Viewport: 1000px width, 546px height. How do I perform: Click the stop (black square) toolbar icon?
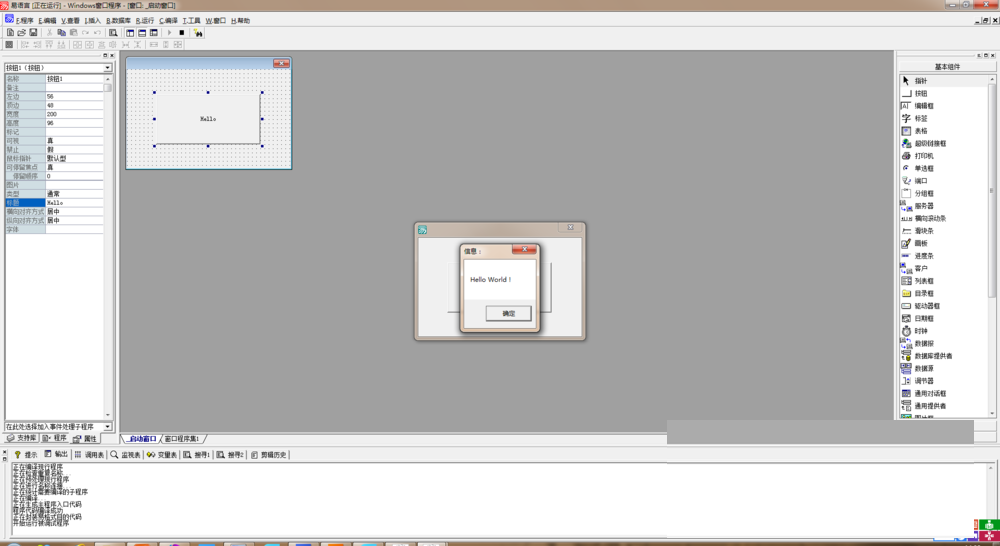182,33
